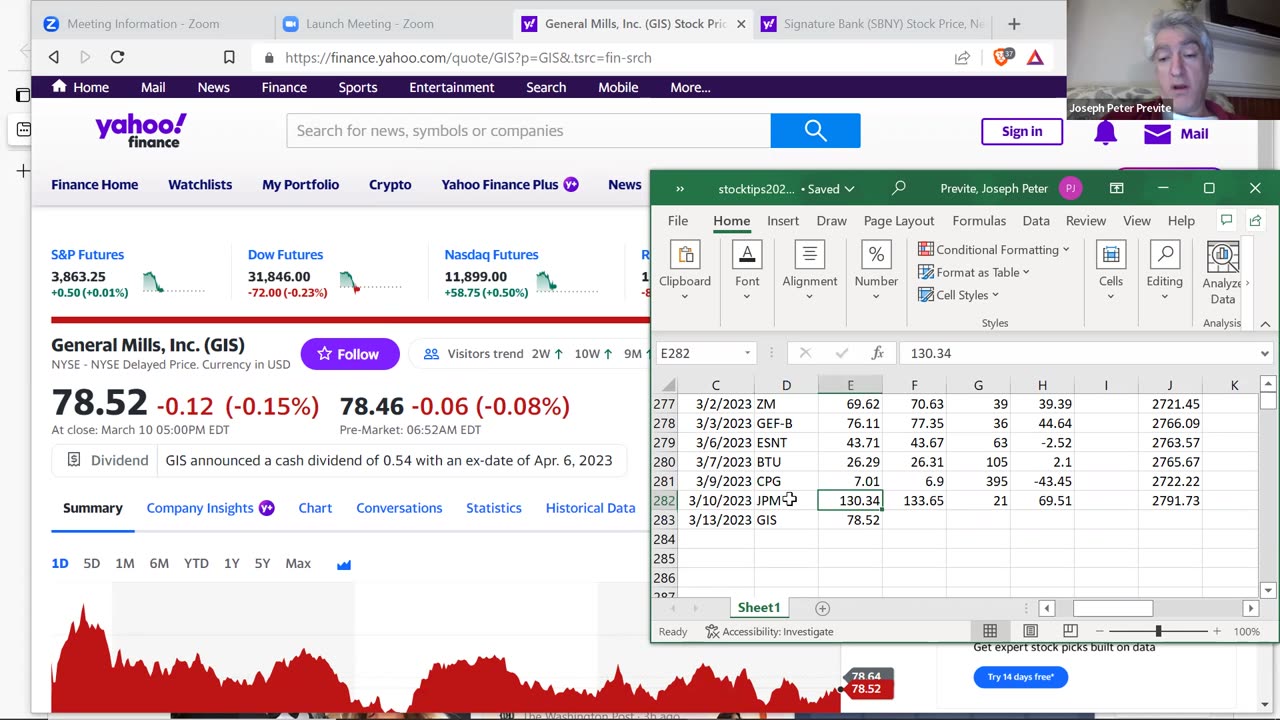Collapse the Excel ribbon chevron
The width and height of the screenshot is (1280, 720).
pyautogui.click(x=1265, y=324)
